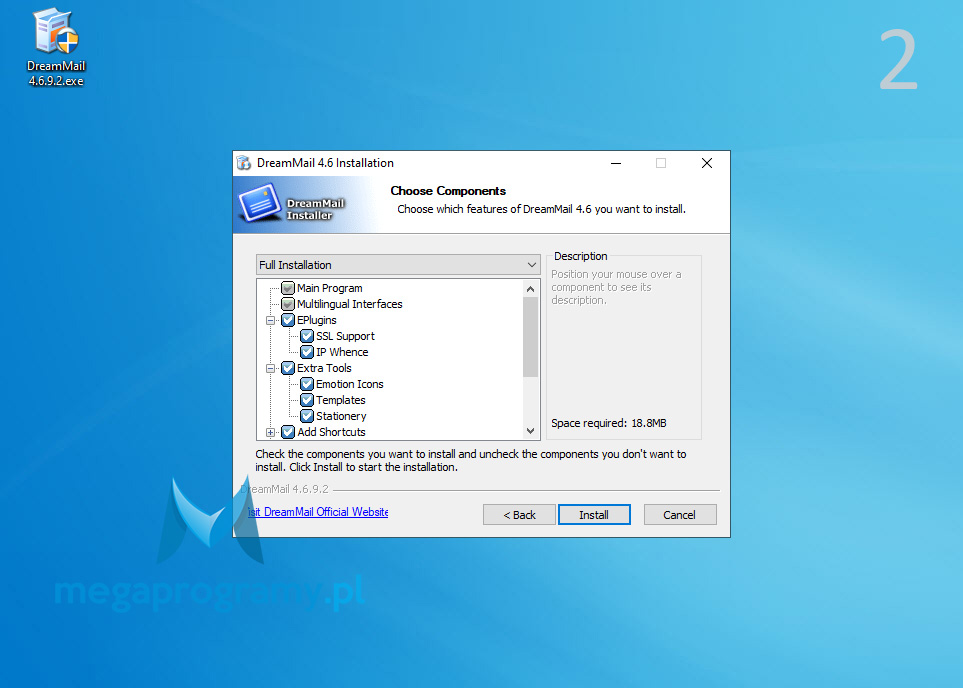Close the DreamMail Installation window
The height and width of the screenshot is (688, 963).
tap(707, 163)
